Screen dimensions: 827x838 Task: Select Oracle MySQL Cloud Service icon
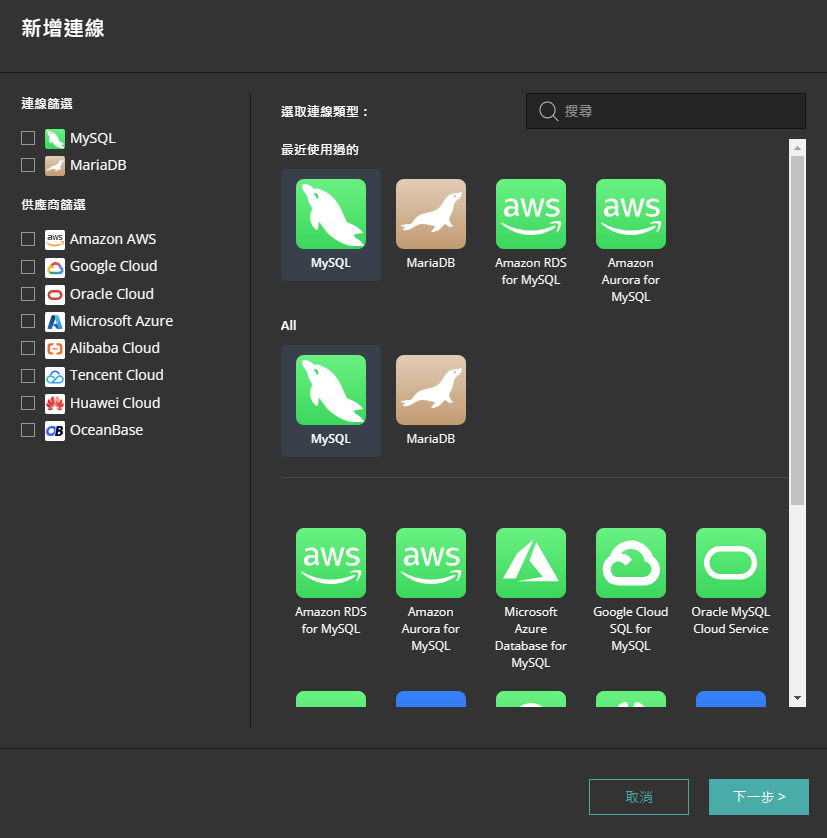point(731,563)
